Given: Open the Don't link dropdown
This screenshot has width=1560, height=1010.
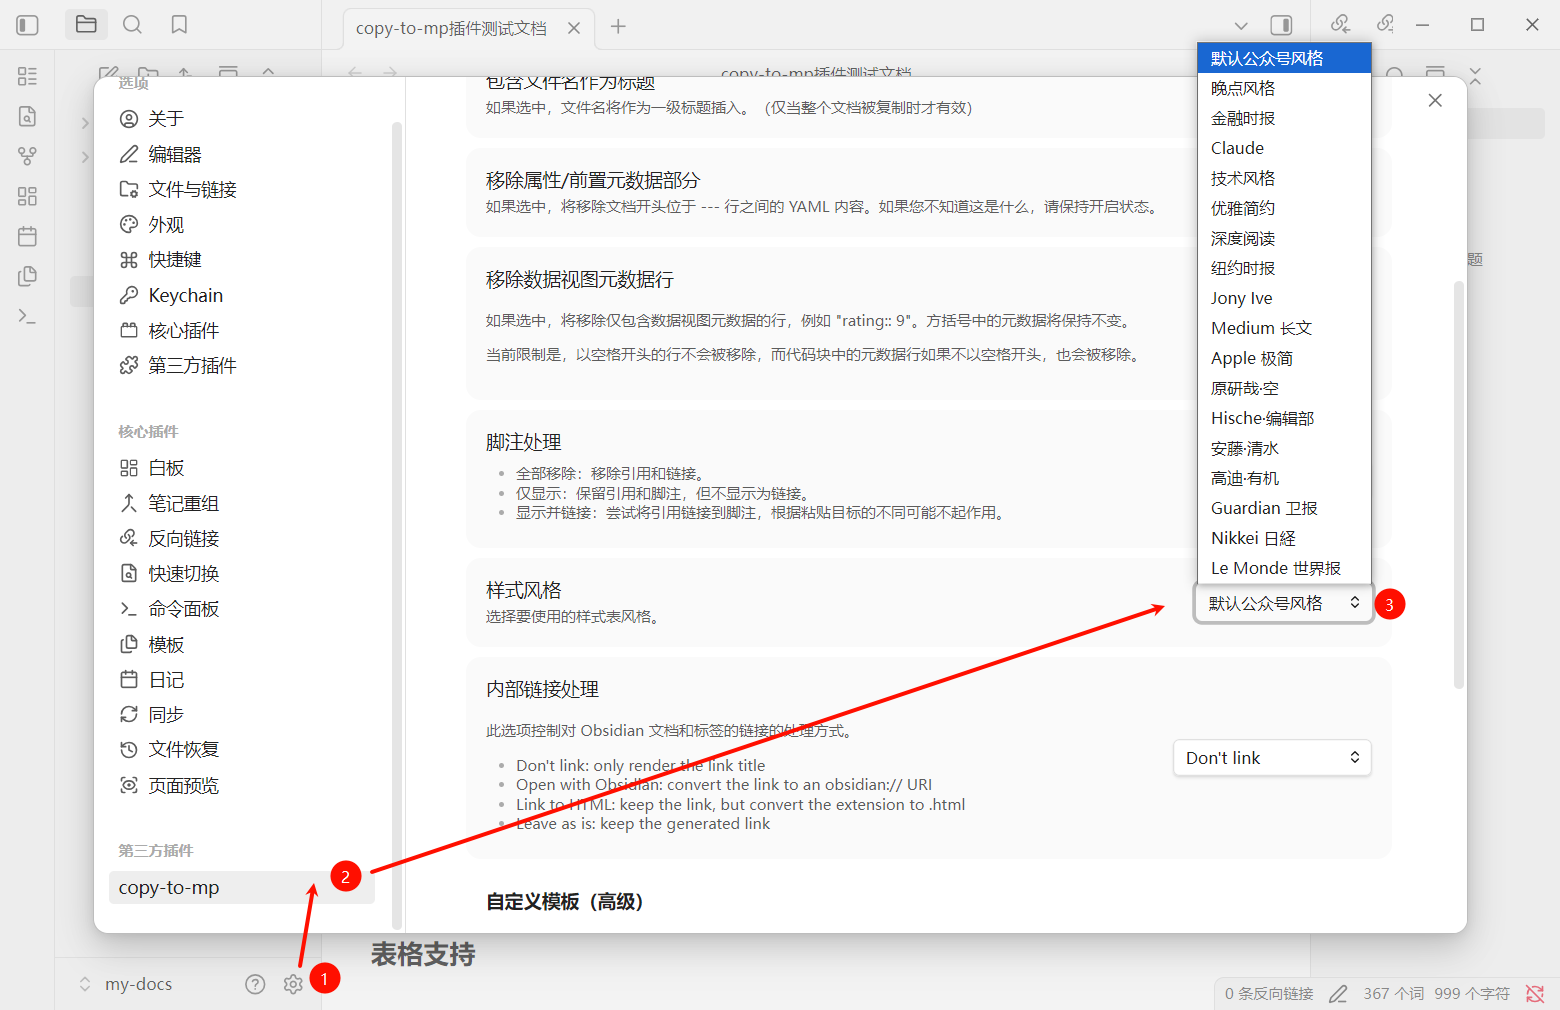Looking at the screenshot, I should 1272,757.
